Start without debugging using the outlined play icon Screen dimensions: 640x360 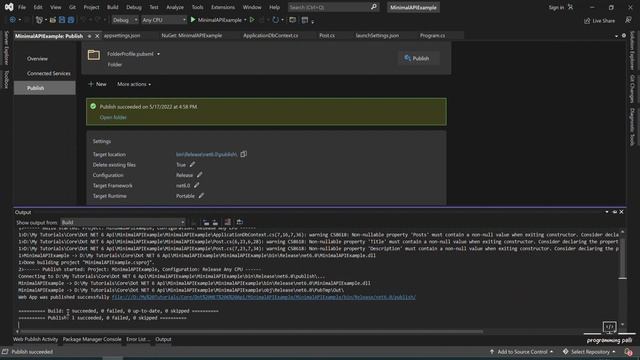pyautogui.click(x=252, y=20)
